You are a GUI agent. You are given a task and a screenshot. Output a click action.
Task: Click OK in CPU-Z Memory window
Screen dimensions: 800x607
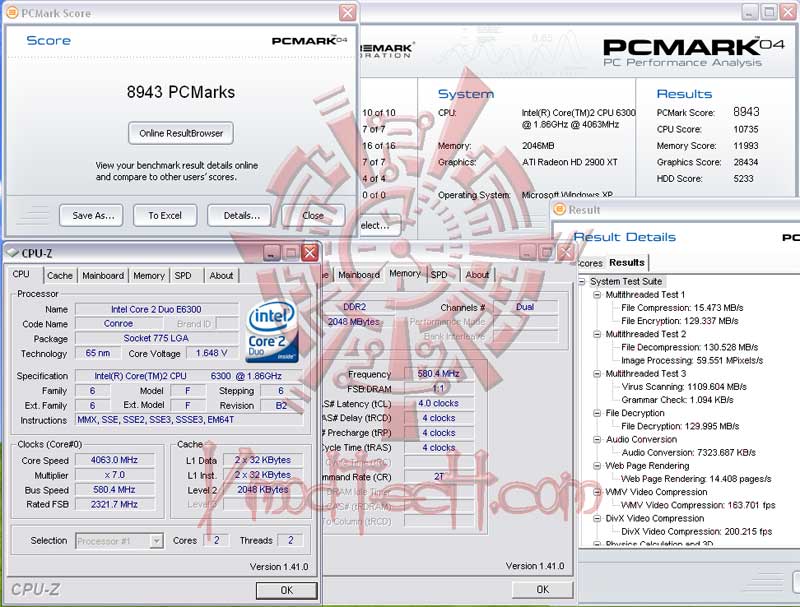[542, 590]
